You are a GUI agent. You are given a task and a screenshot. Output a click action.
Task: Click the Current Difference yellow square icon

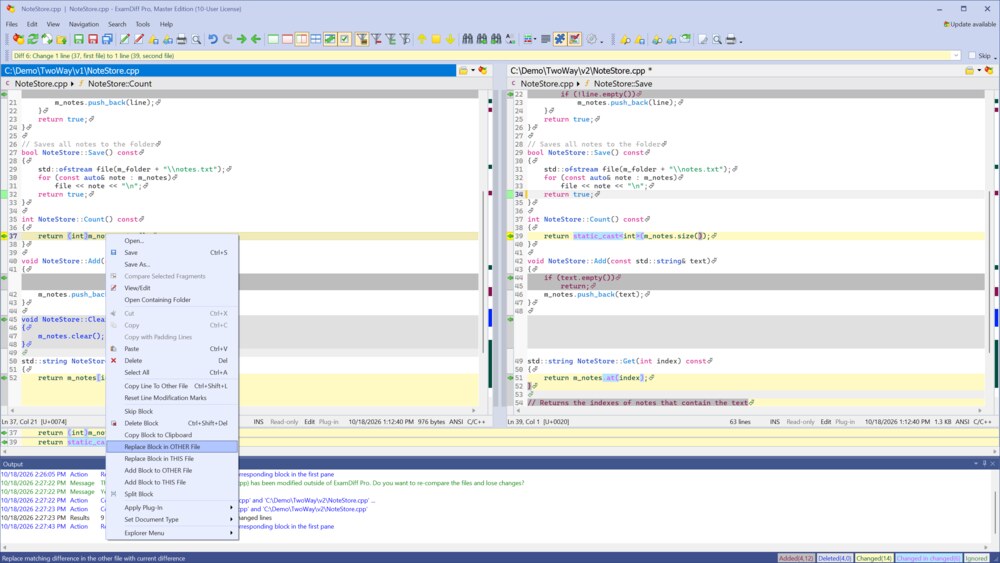pyautogui.click(x=436, y=40)
